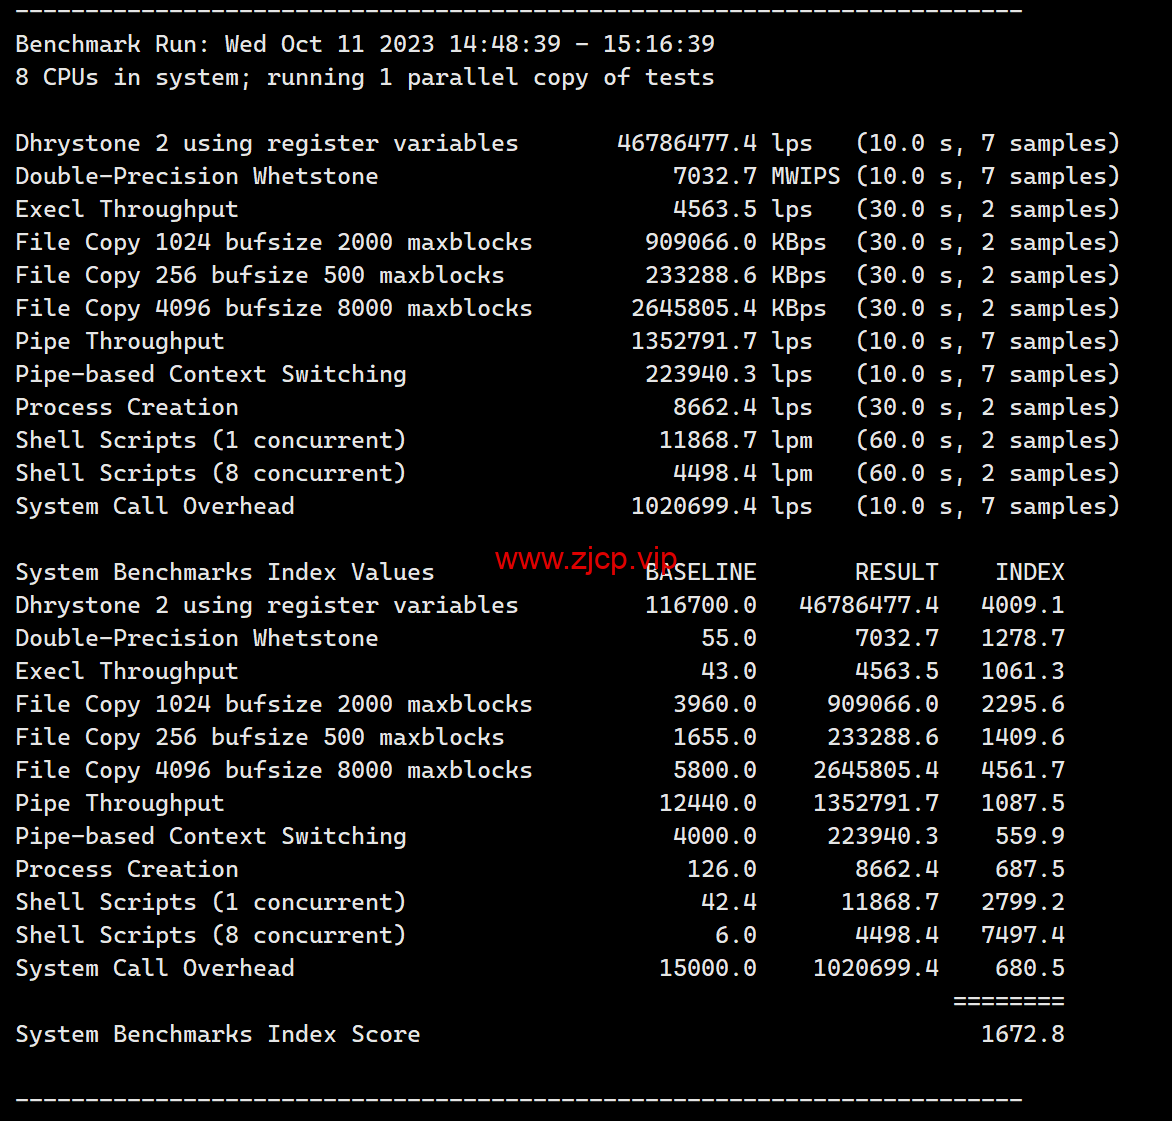Click the Process Creation value '8662.4 lps'
This screenshot has height=1121, width=1172.
tap(742, 407)
